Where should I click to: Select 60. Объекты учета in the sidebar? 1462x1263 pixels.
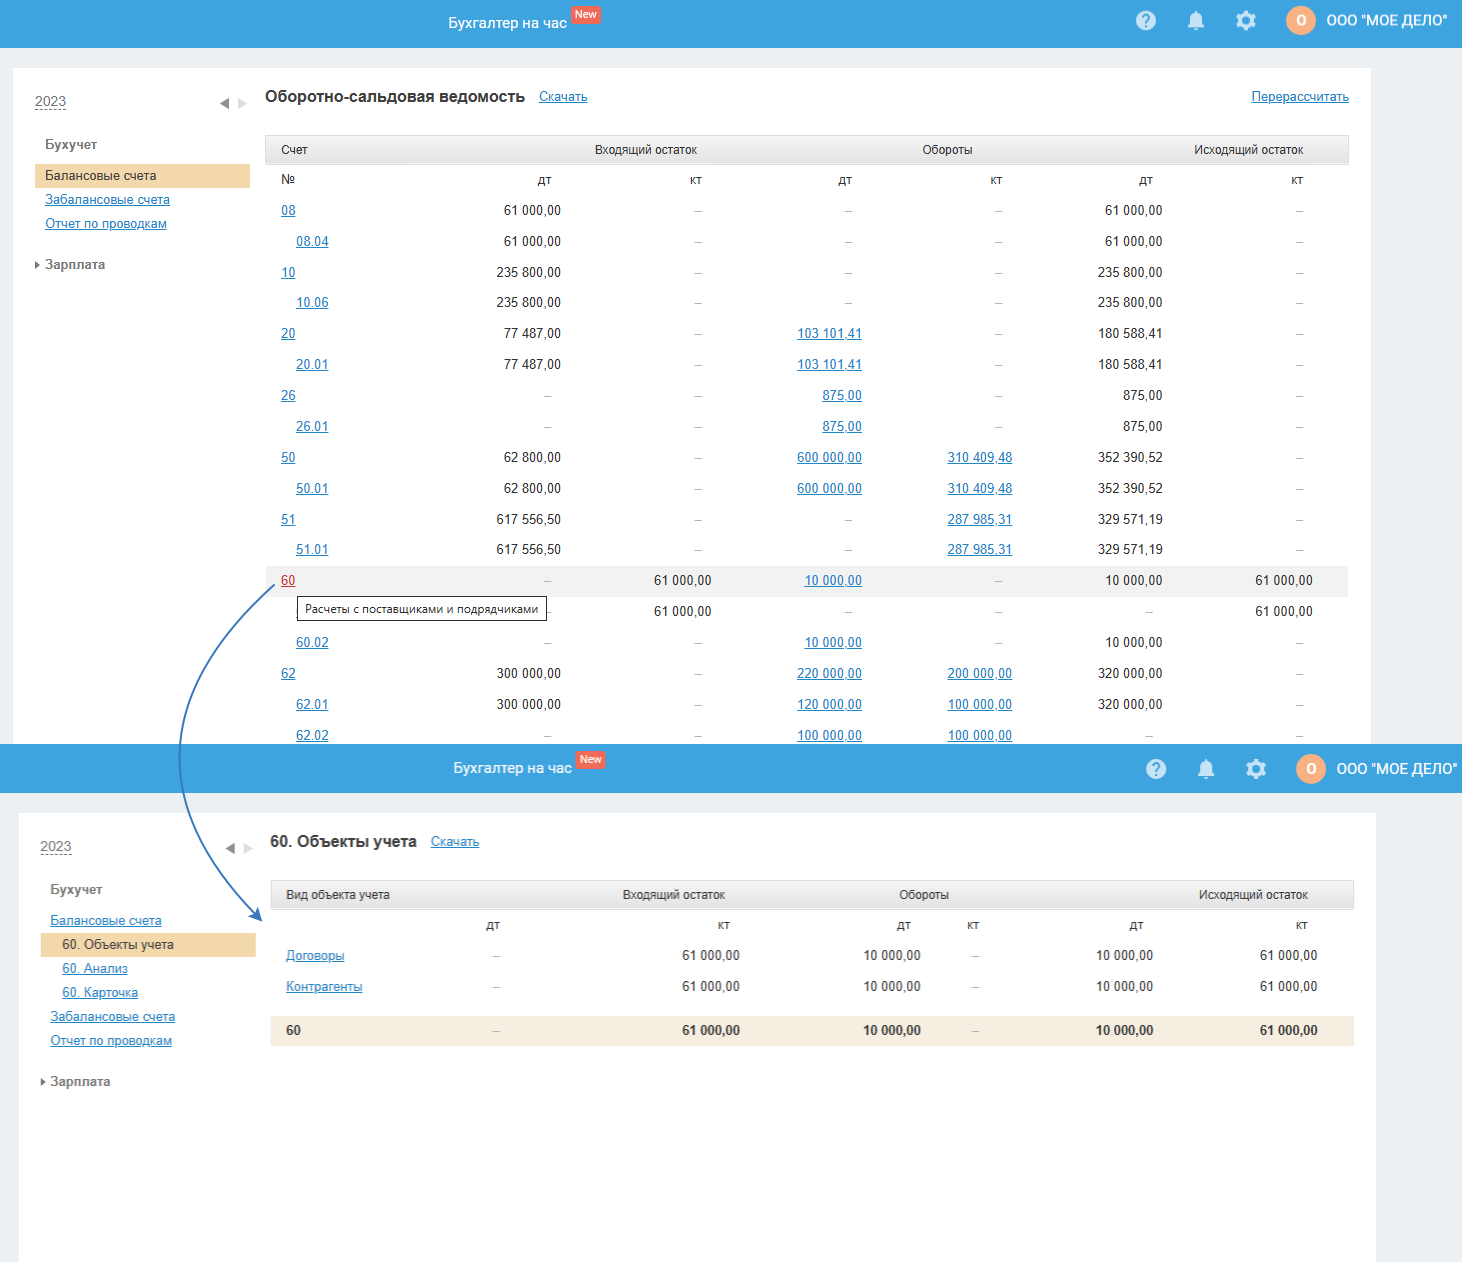[x=148, y=945]
